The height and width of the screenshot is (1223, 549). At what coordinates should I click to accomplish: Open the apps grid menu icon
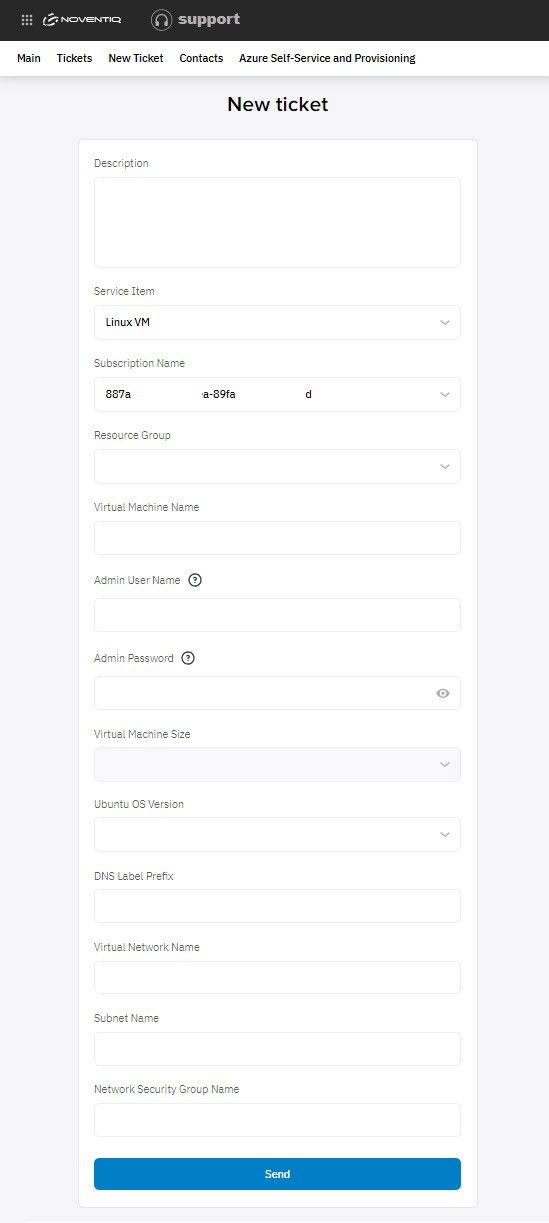pos(27,19)
